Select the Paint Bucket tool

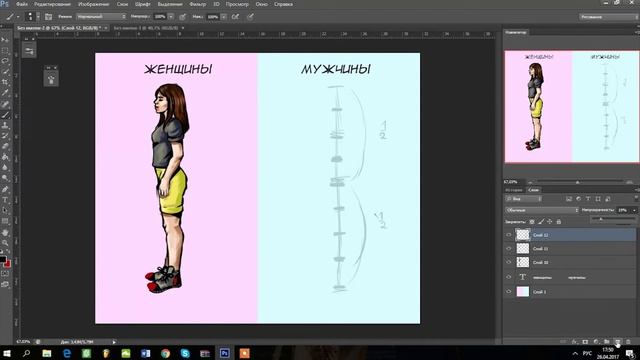point(5,157)
